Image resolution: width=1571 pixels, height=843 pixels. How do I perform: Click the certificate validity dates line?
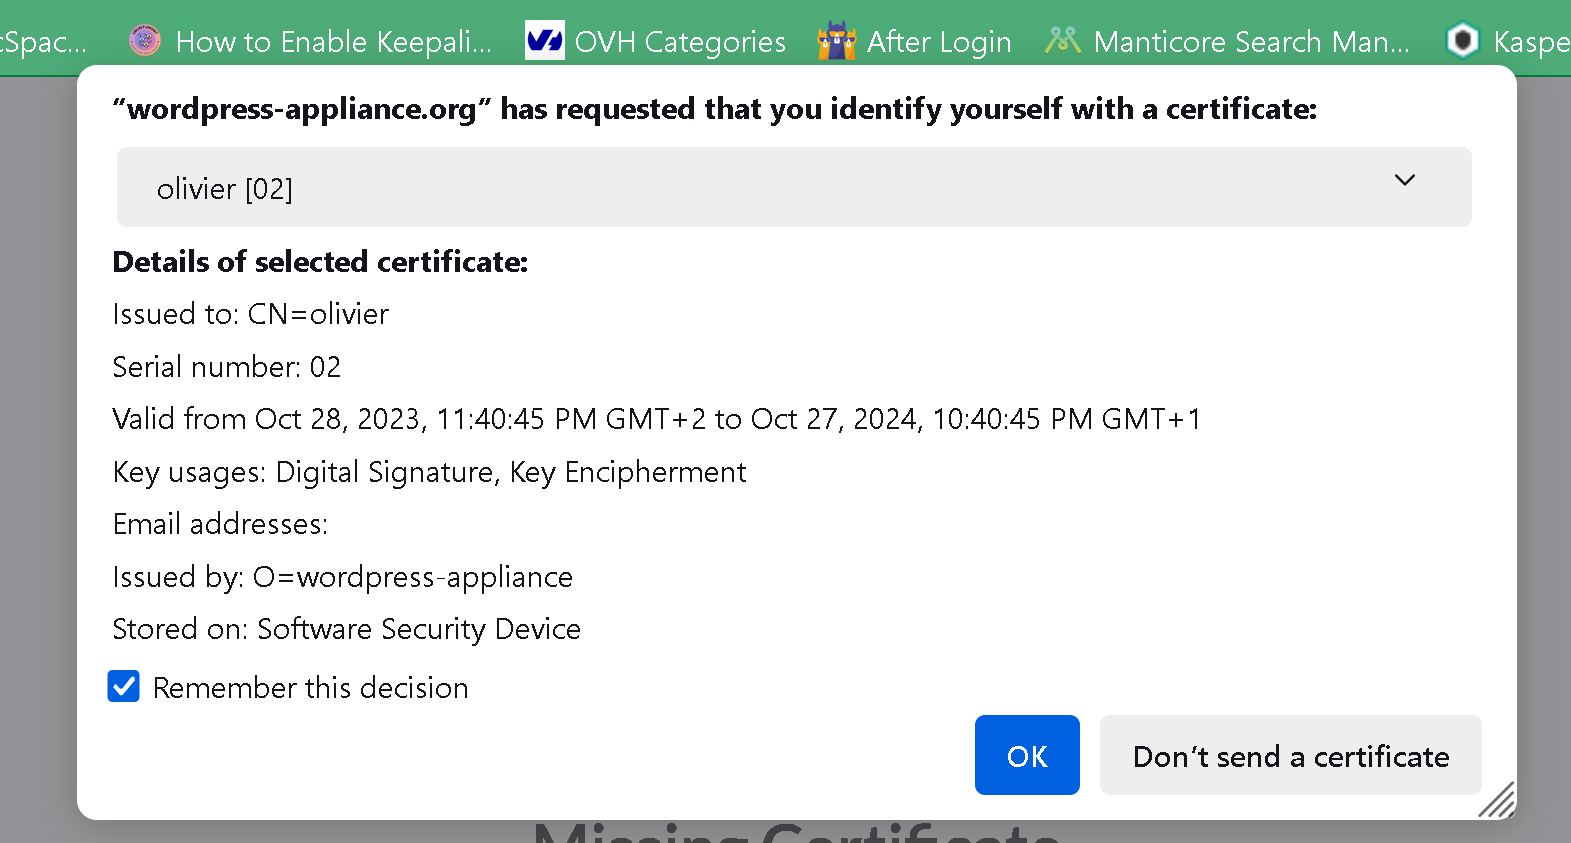(x=656, y=419)
